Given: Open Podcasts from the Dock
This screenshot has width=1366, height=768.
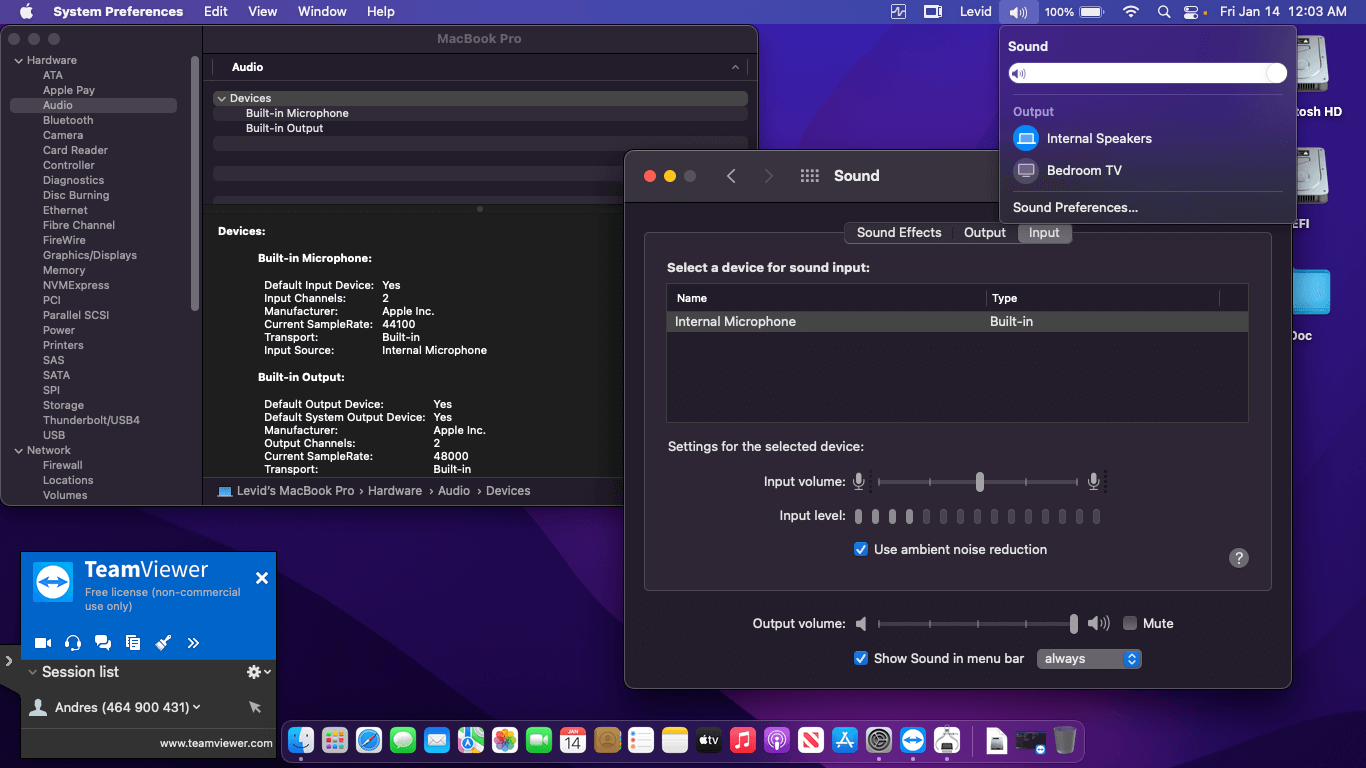Looking at the screenshot, I should [776, 740].
